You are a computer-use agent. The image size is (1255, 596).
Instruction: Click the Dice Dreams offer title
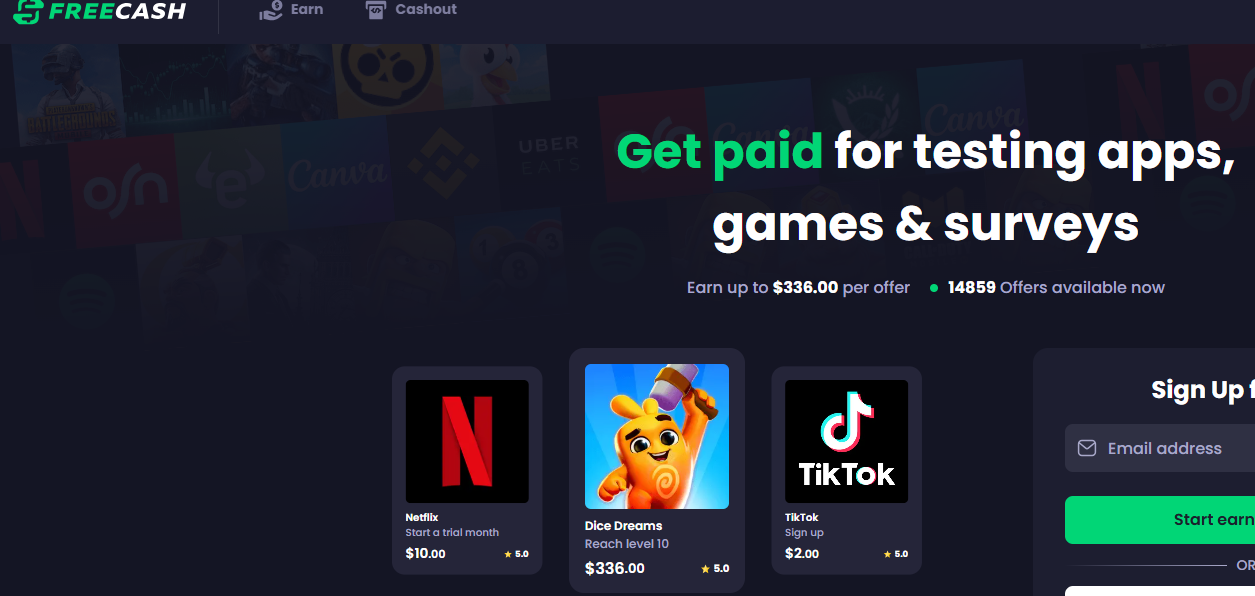[623, 525]
